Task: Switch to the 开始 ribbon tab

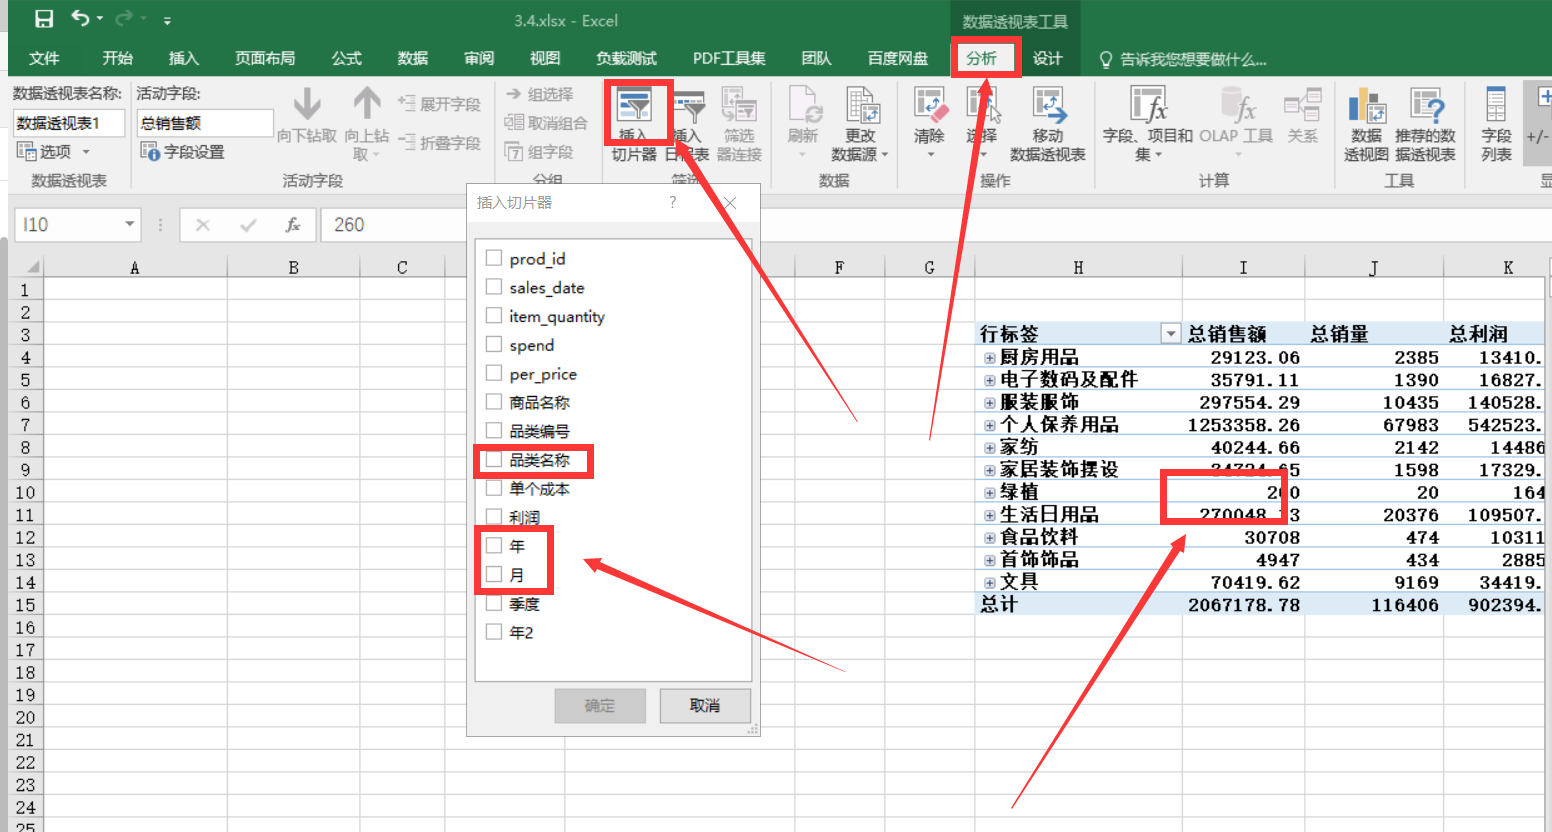Action: [x=117, y=58]
